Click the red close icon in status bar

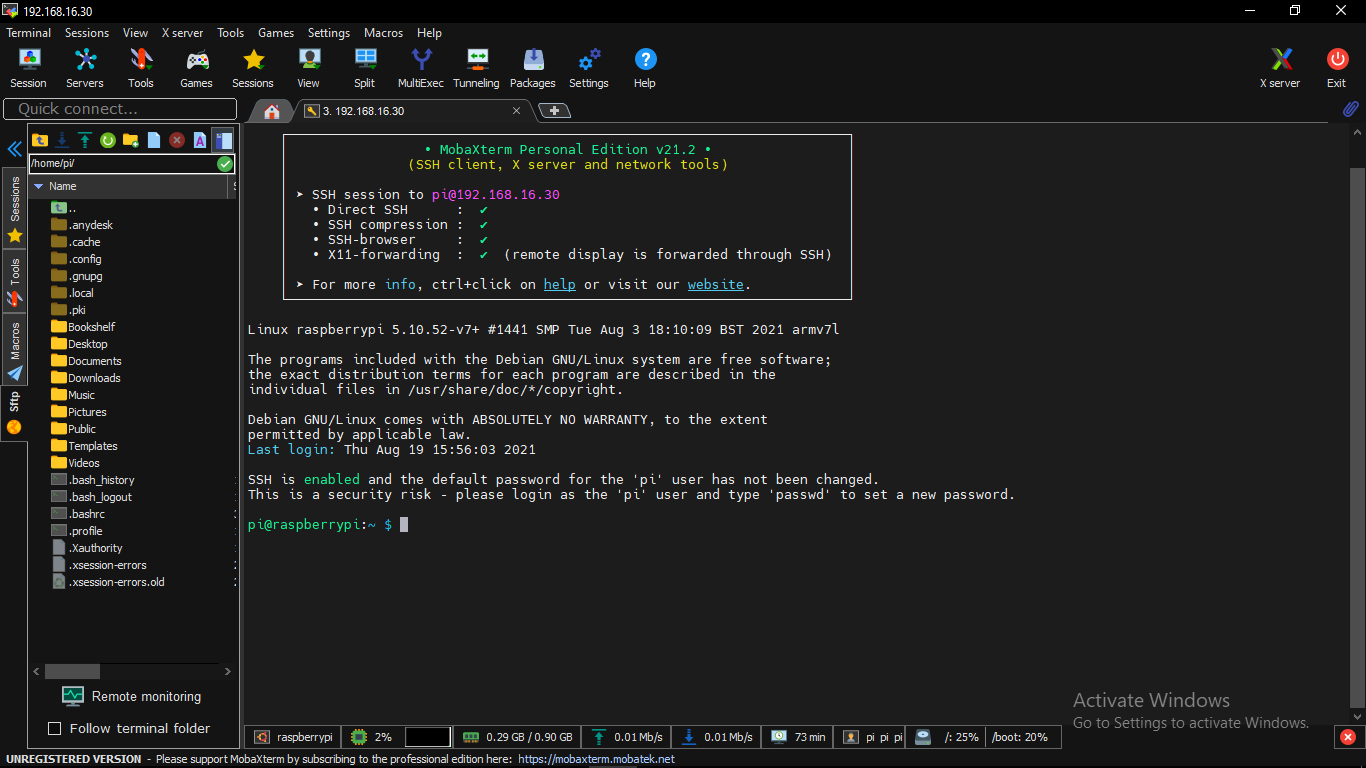[1349, 738]
